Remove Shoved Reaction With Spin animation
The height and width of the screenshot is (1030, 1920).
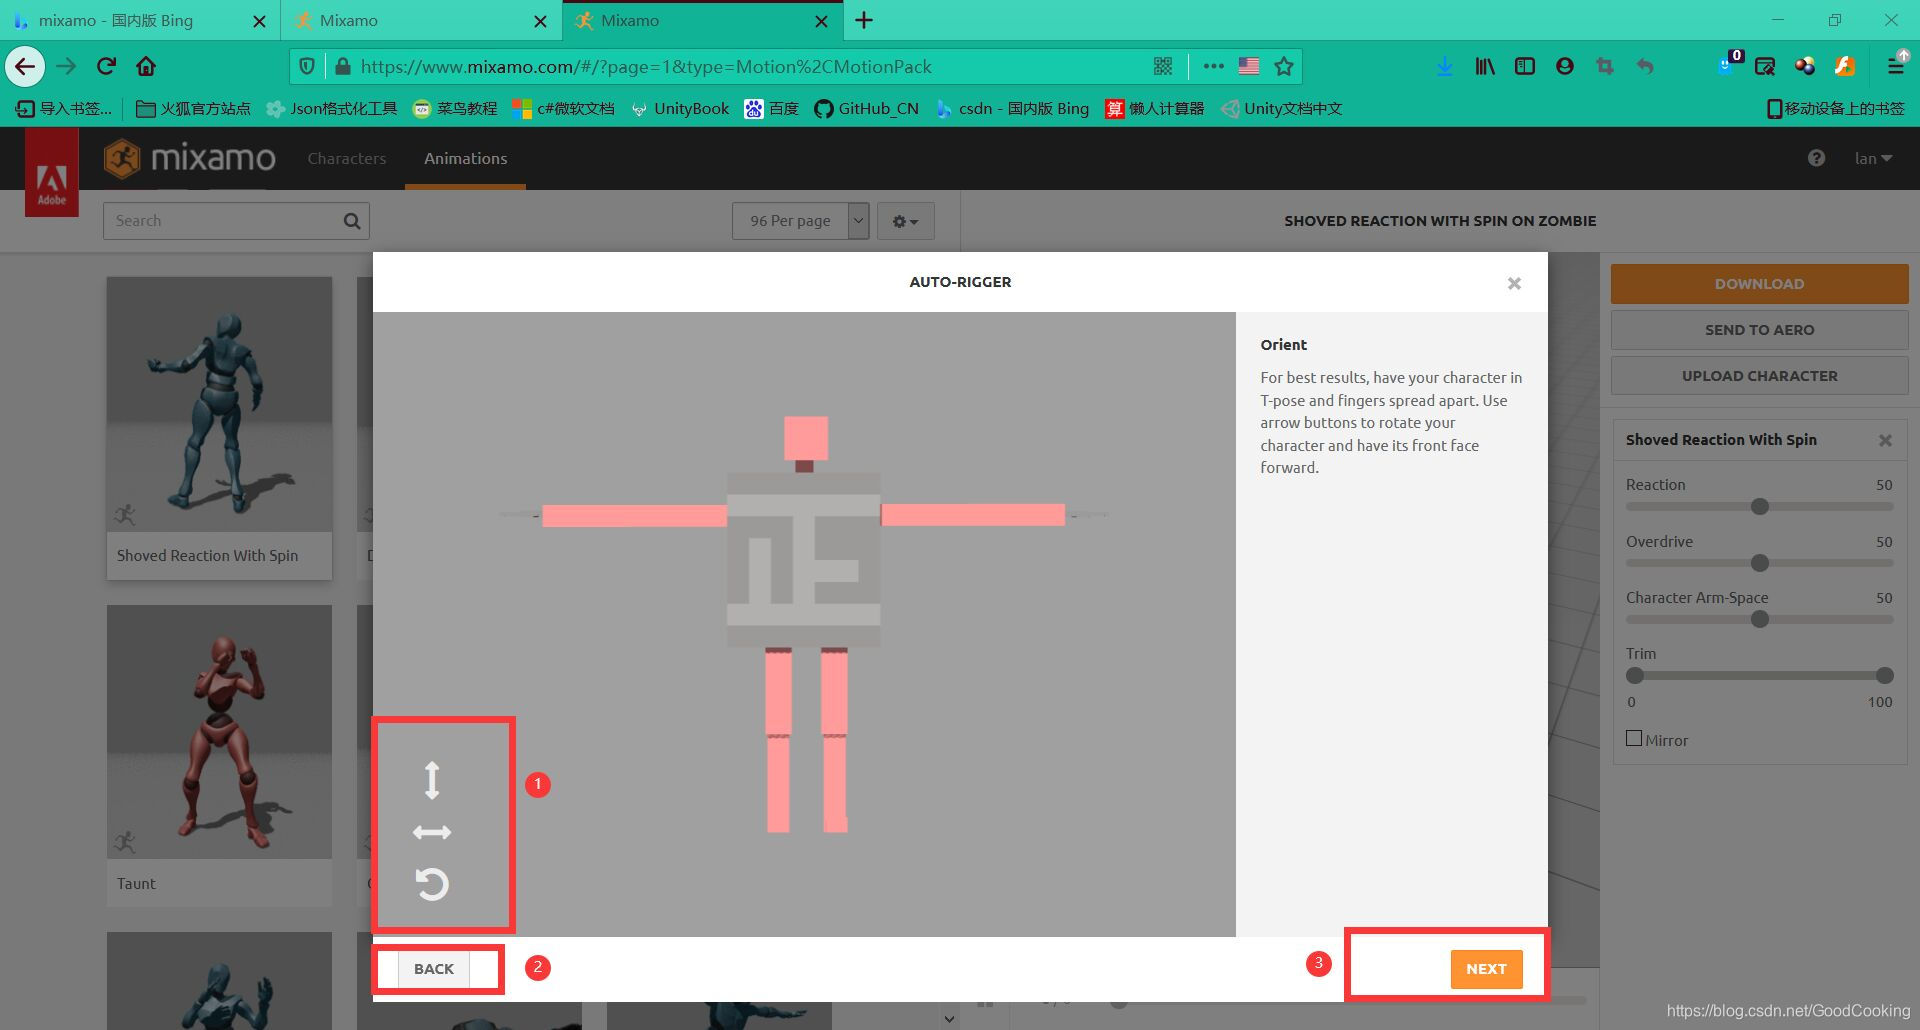1885,440
